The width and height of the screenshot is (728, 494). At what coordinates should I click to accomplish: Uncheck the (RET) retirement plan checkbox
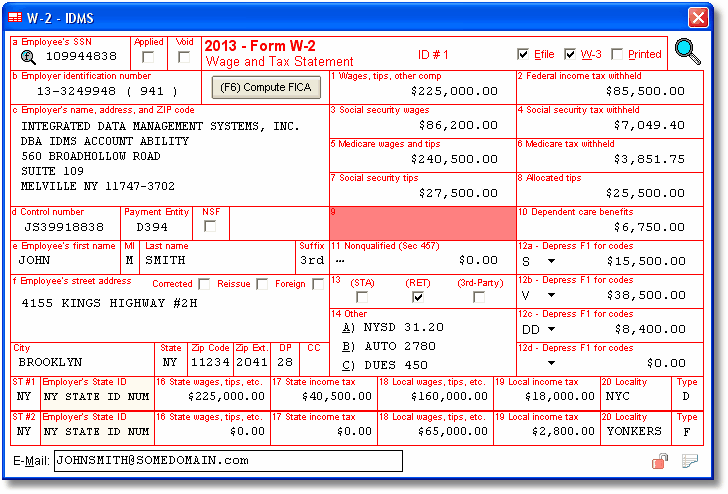[x=418, y=297]
